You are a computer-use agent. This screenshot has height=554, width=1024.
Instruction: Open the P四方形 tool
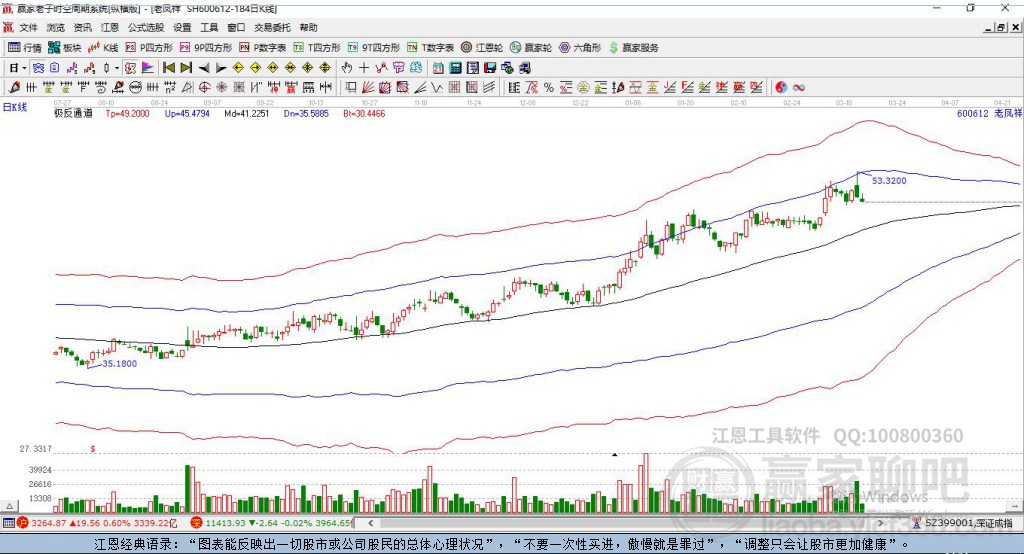click(149, 48)
